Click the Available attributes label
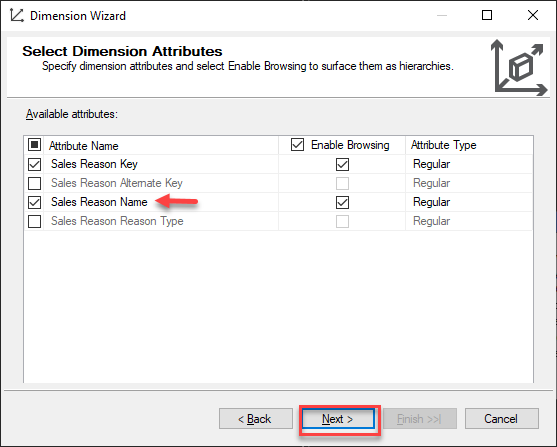The image size is (557, 447). (71, 114)
